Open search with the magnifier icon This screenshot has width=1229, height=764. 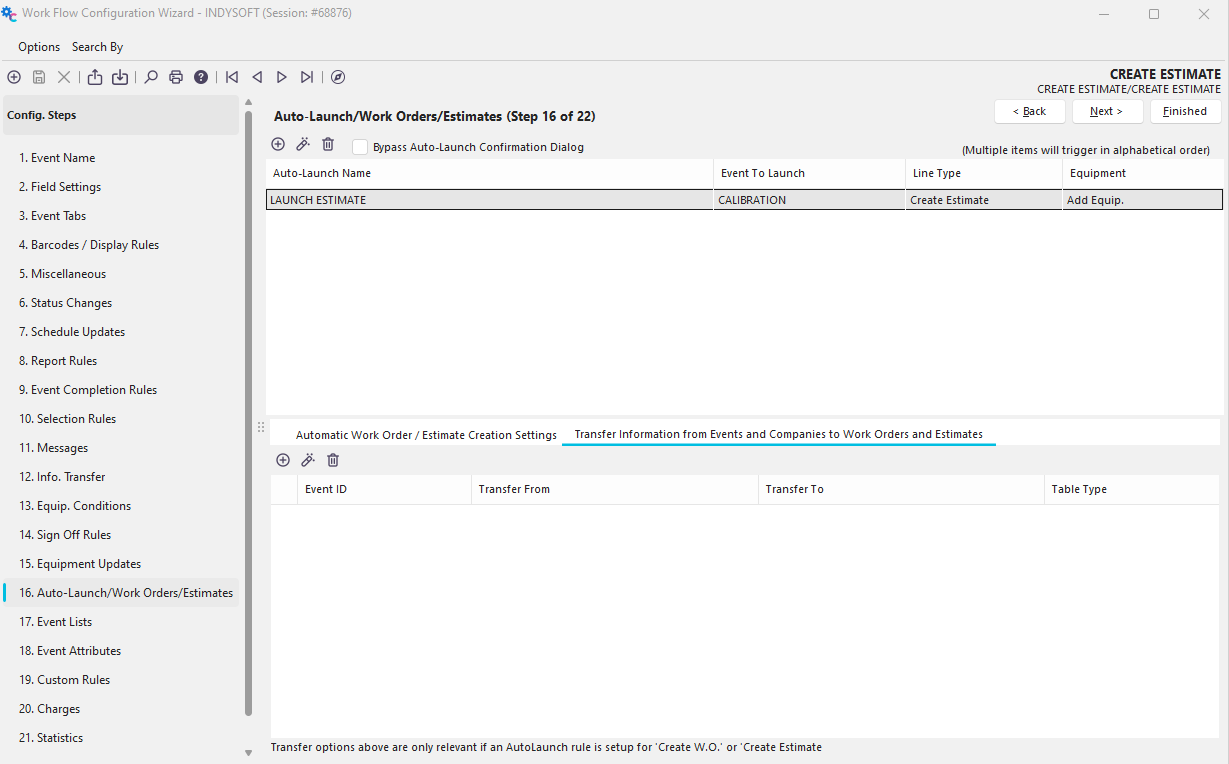coord(151,77)
